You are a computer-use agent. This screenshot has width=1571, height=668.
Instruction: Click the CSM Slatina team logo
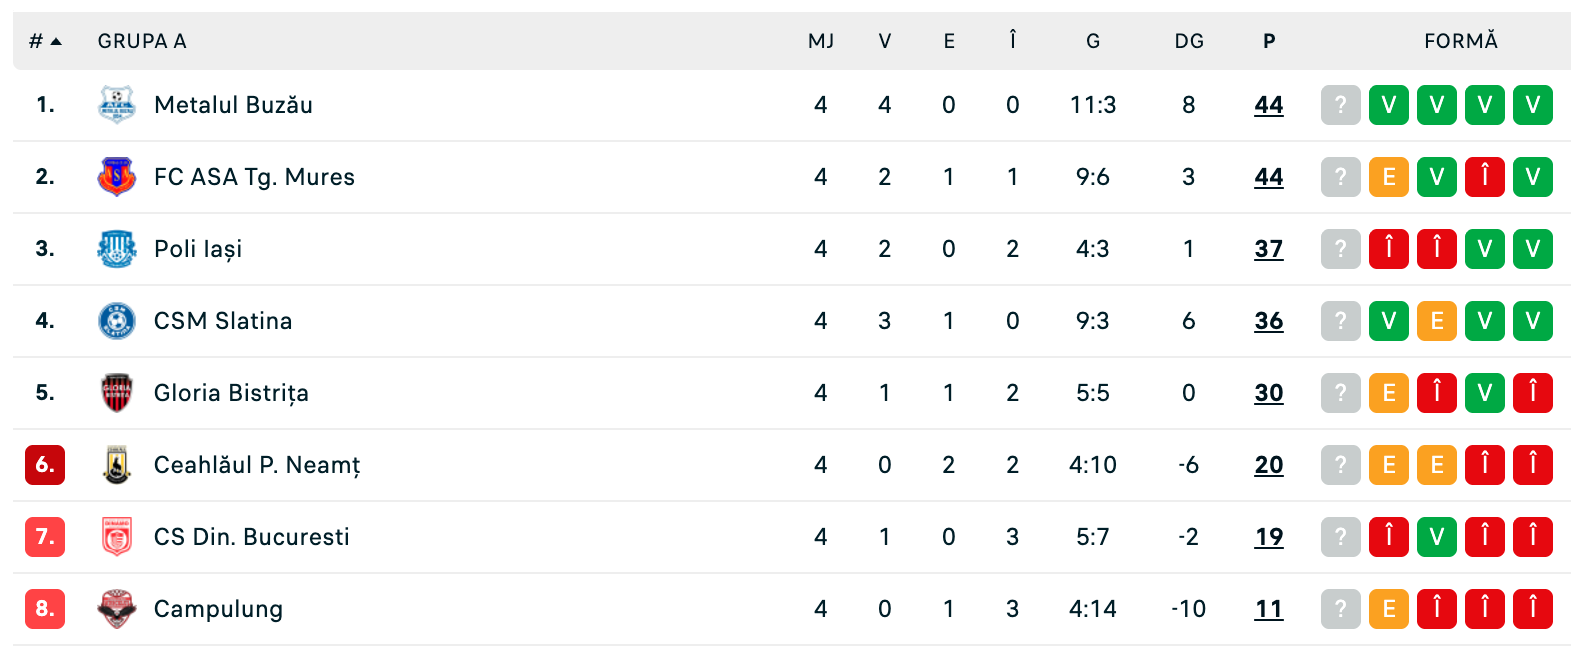pos(117,321)
